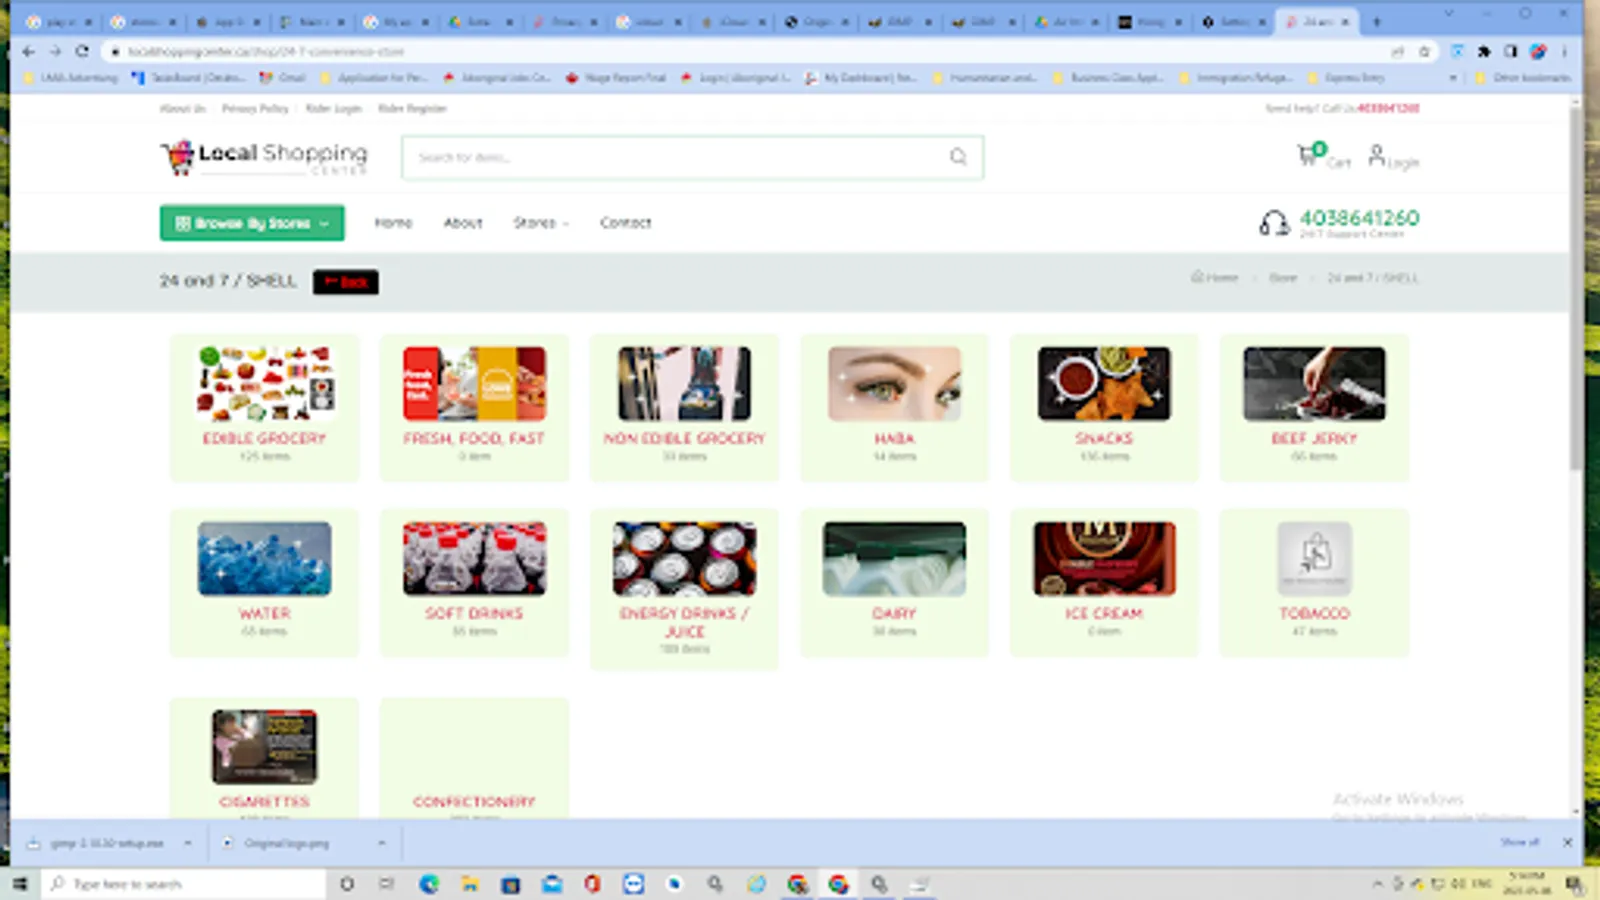
Task: Open the CIGARETTES category
Action: [x=264, y=758]
